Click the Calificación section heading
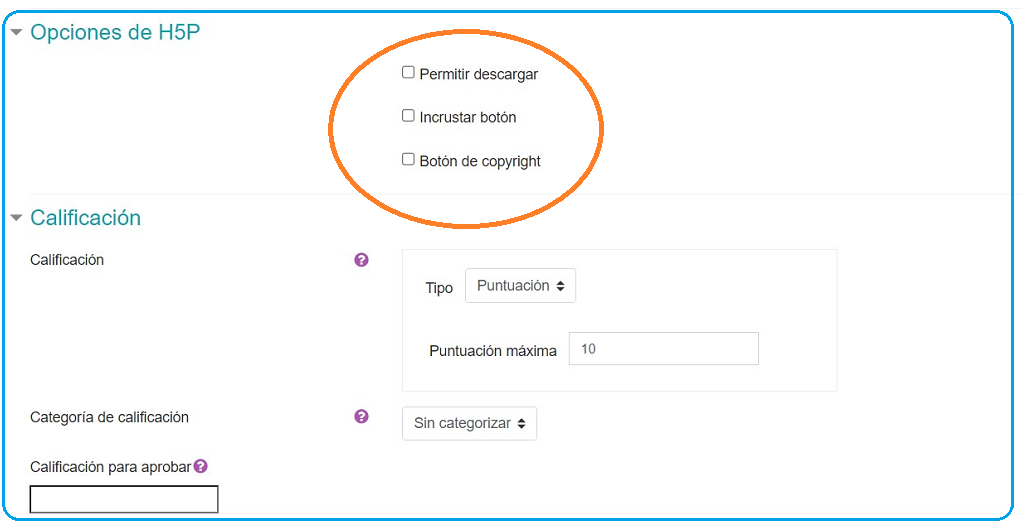The height and width of the screenshot is (523, 1022). (x=85, y=217)
